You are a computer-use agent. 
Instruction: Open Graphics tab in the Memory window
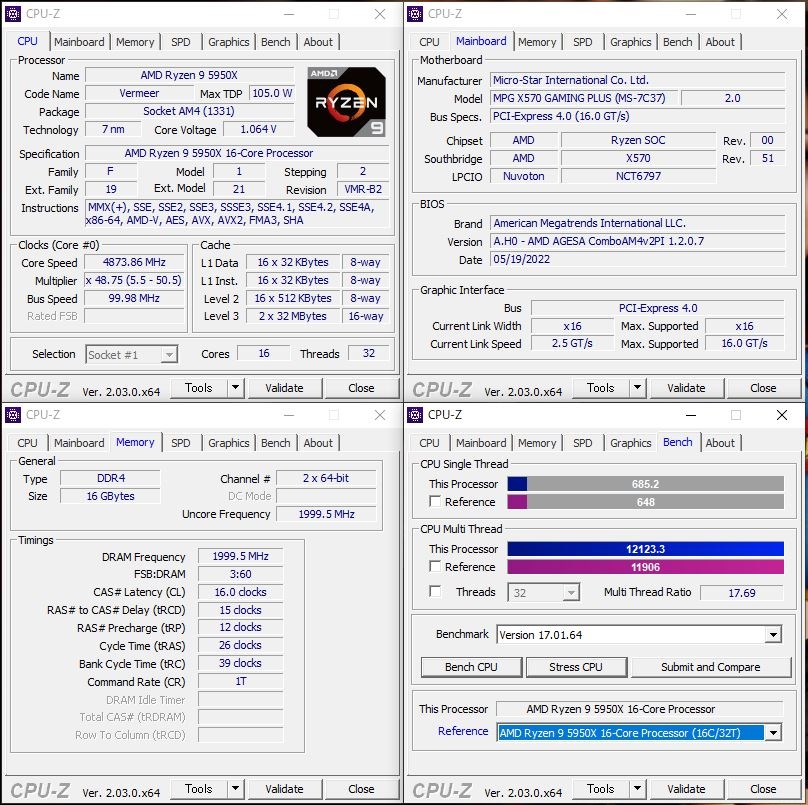click(228, 443)
